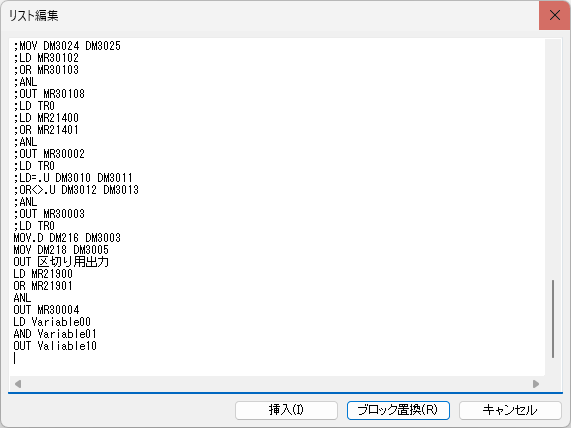Click the line ';LD MR30102'
Image resolution: width=571 pixels, height=428 pixels.
pos(46,58)
